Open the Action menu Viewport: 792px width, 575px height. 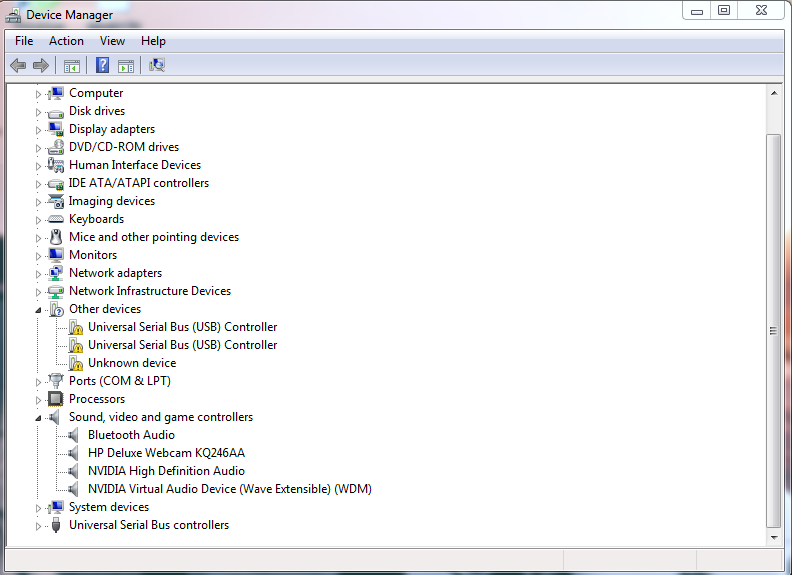pos(66,41)
